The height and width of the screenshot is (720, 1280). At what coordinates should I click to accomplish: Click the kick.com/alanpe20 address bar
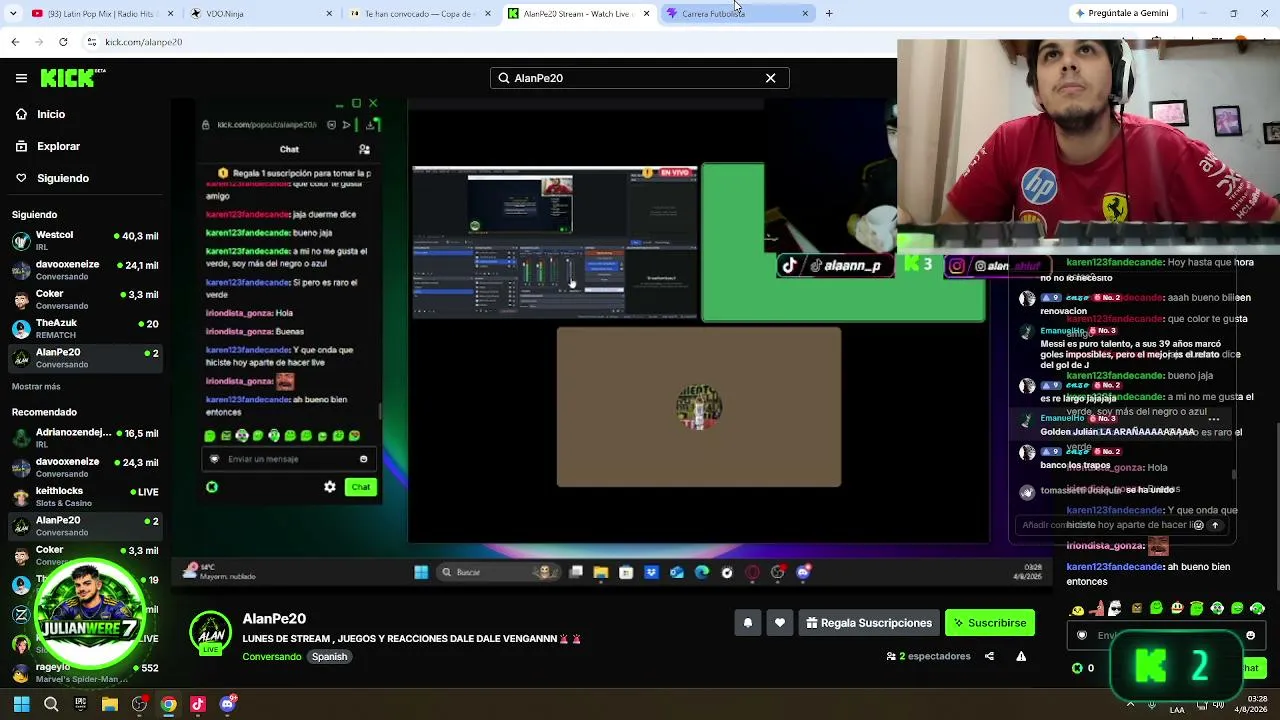click(x=144, y=42)
